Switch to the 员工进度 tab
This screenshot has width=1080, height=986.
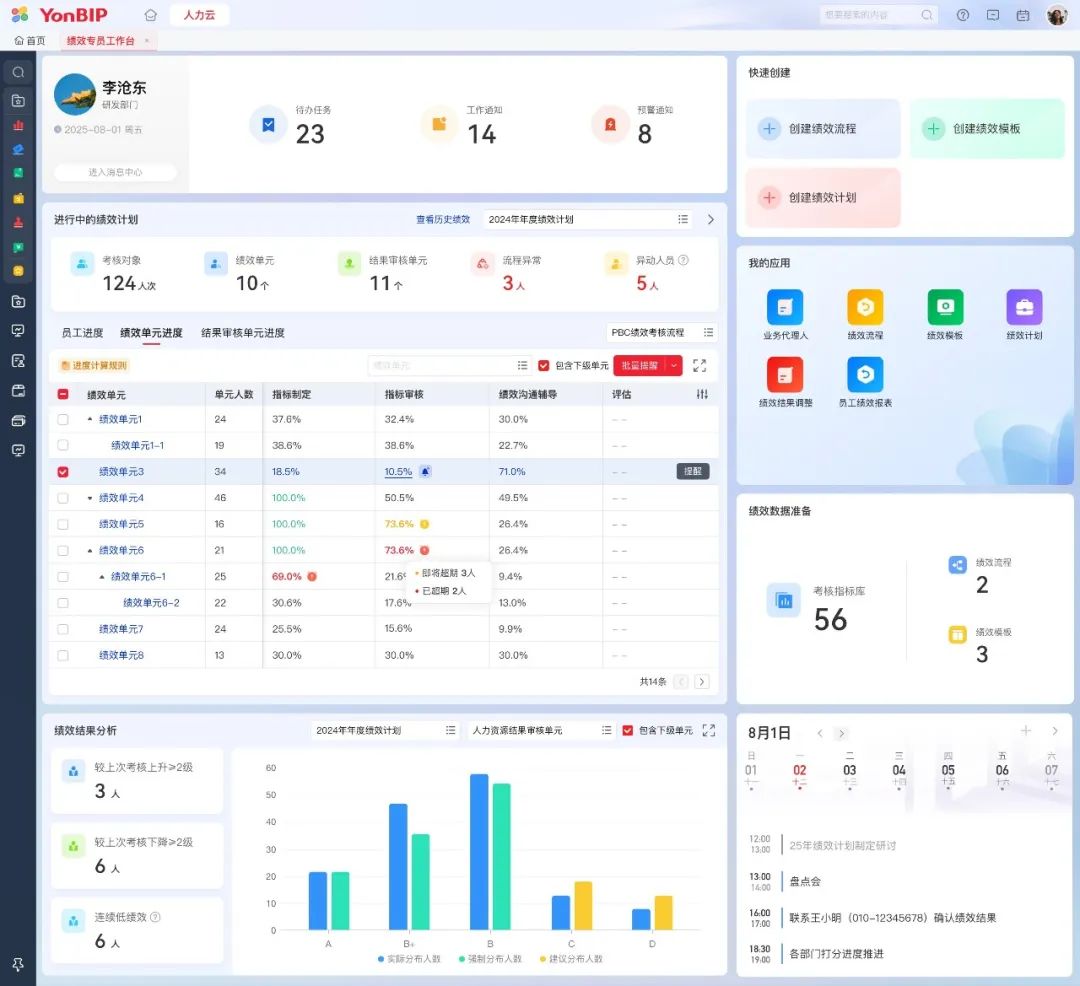click(82, 333)
